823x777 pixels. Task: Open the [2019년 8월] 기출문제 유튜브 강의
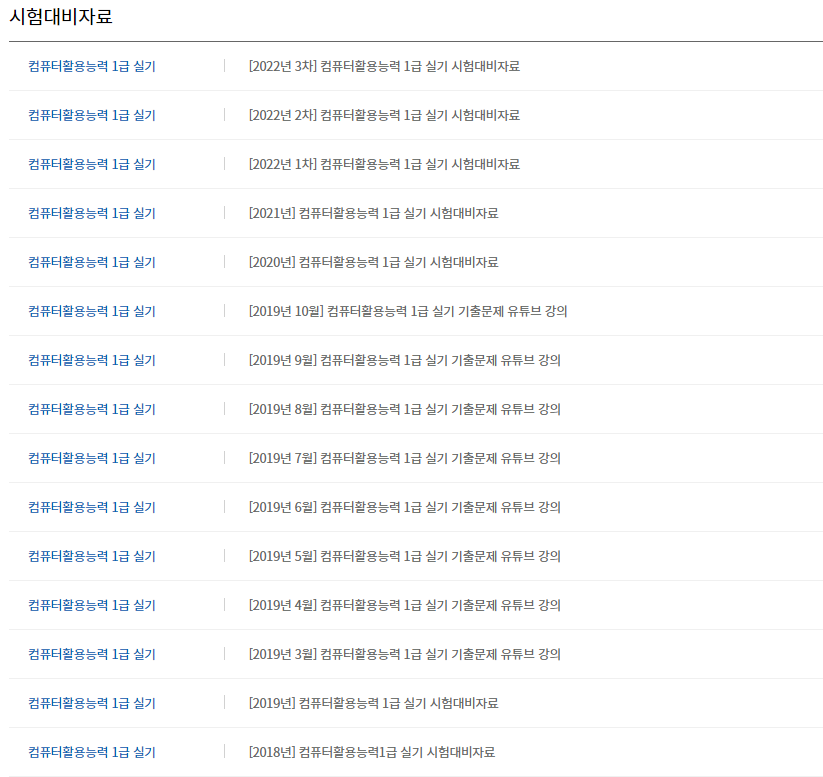click(404, 410)
